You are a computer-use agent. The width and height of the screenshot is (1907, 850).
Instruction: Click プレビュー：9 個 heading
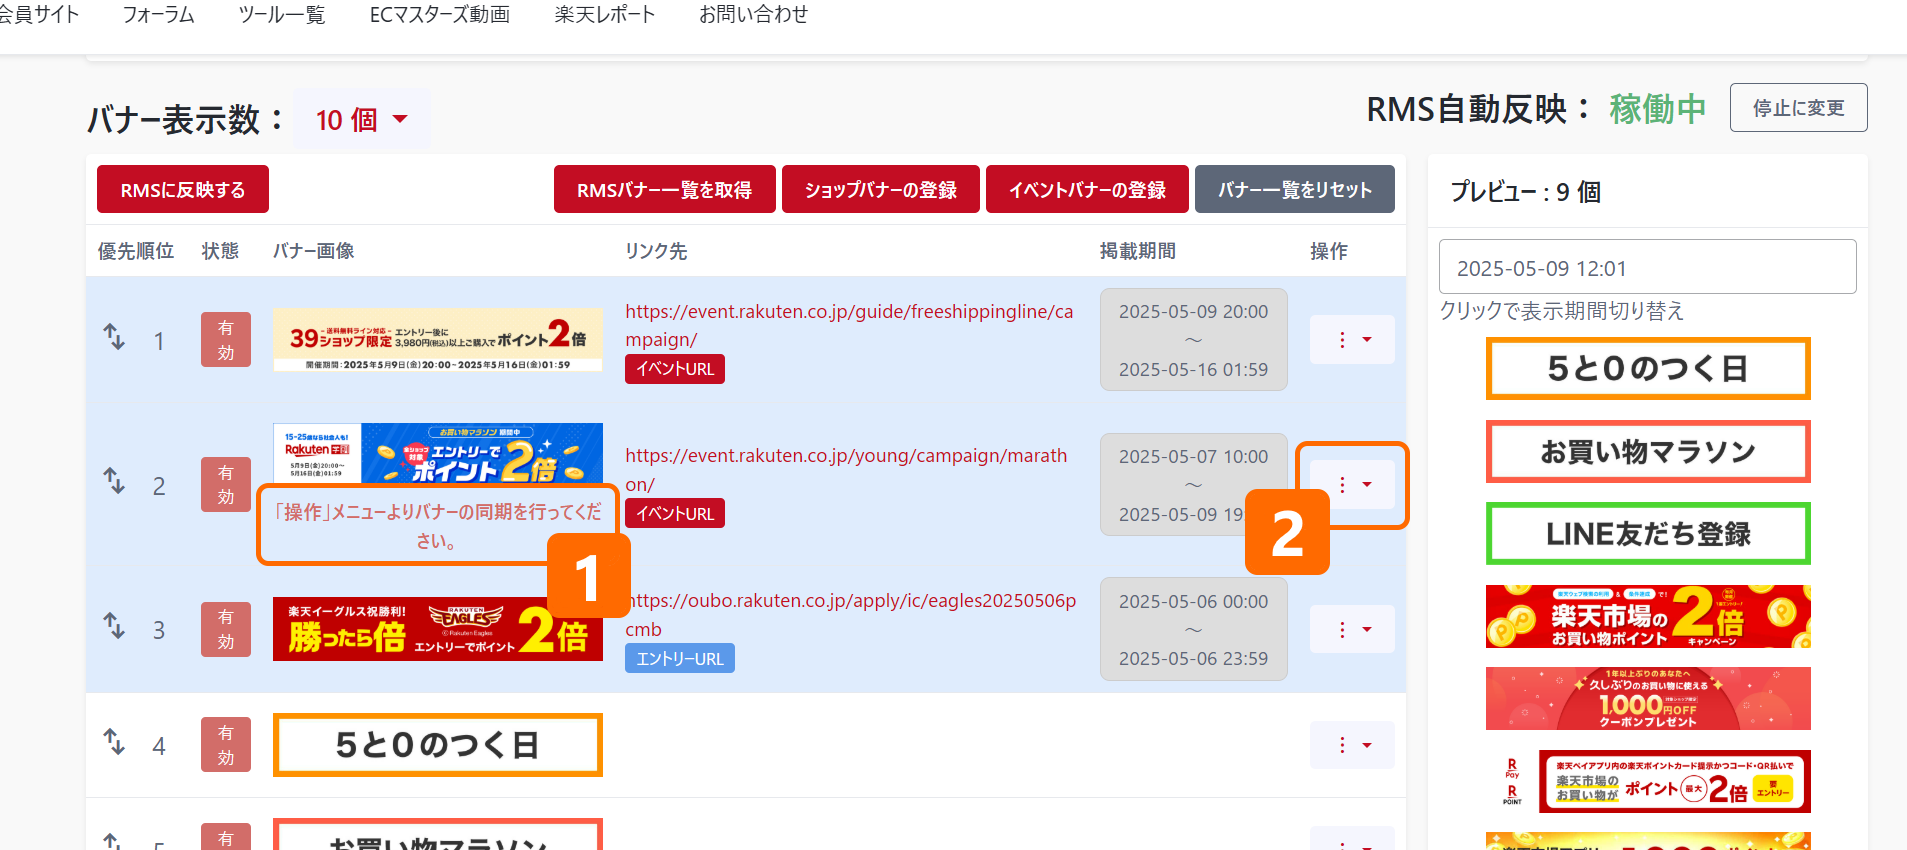1526,191
